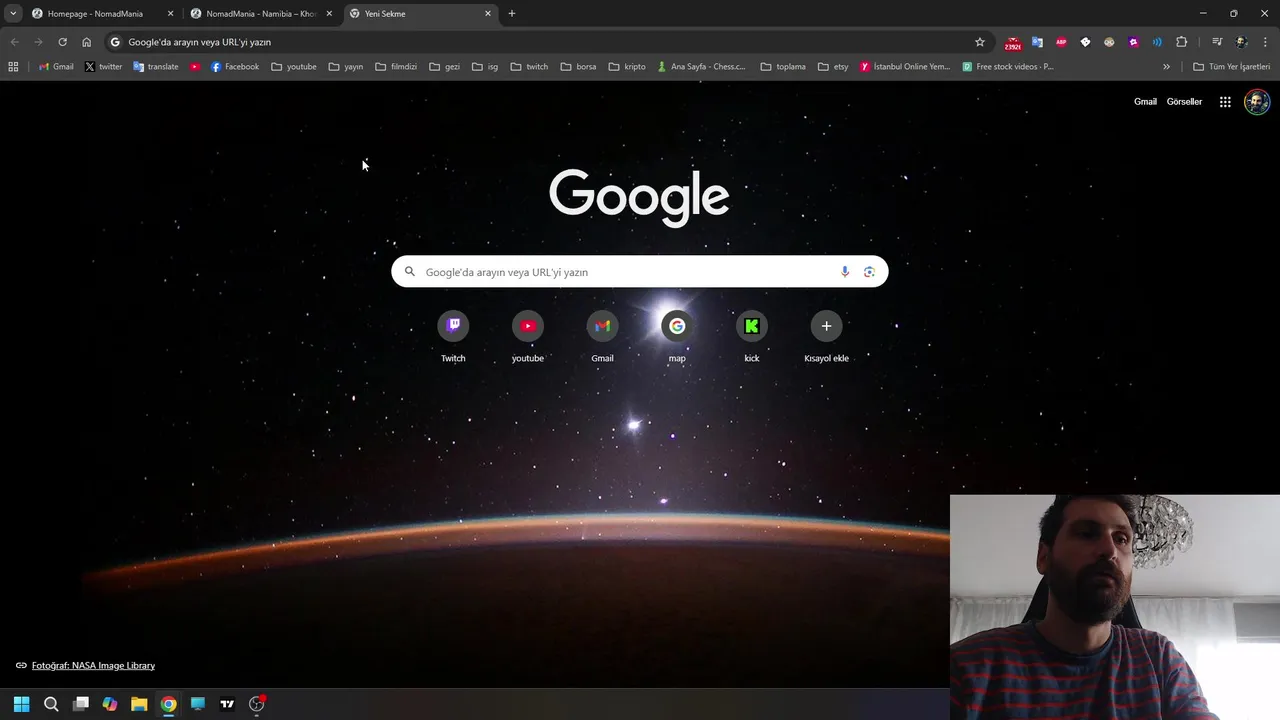Open the Google apps grid
Screen dimensions: 1280x720
point(1225,102)
